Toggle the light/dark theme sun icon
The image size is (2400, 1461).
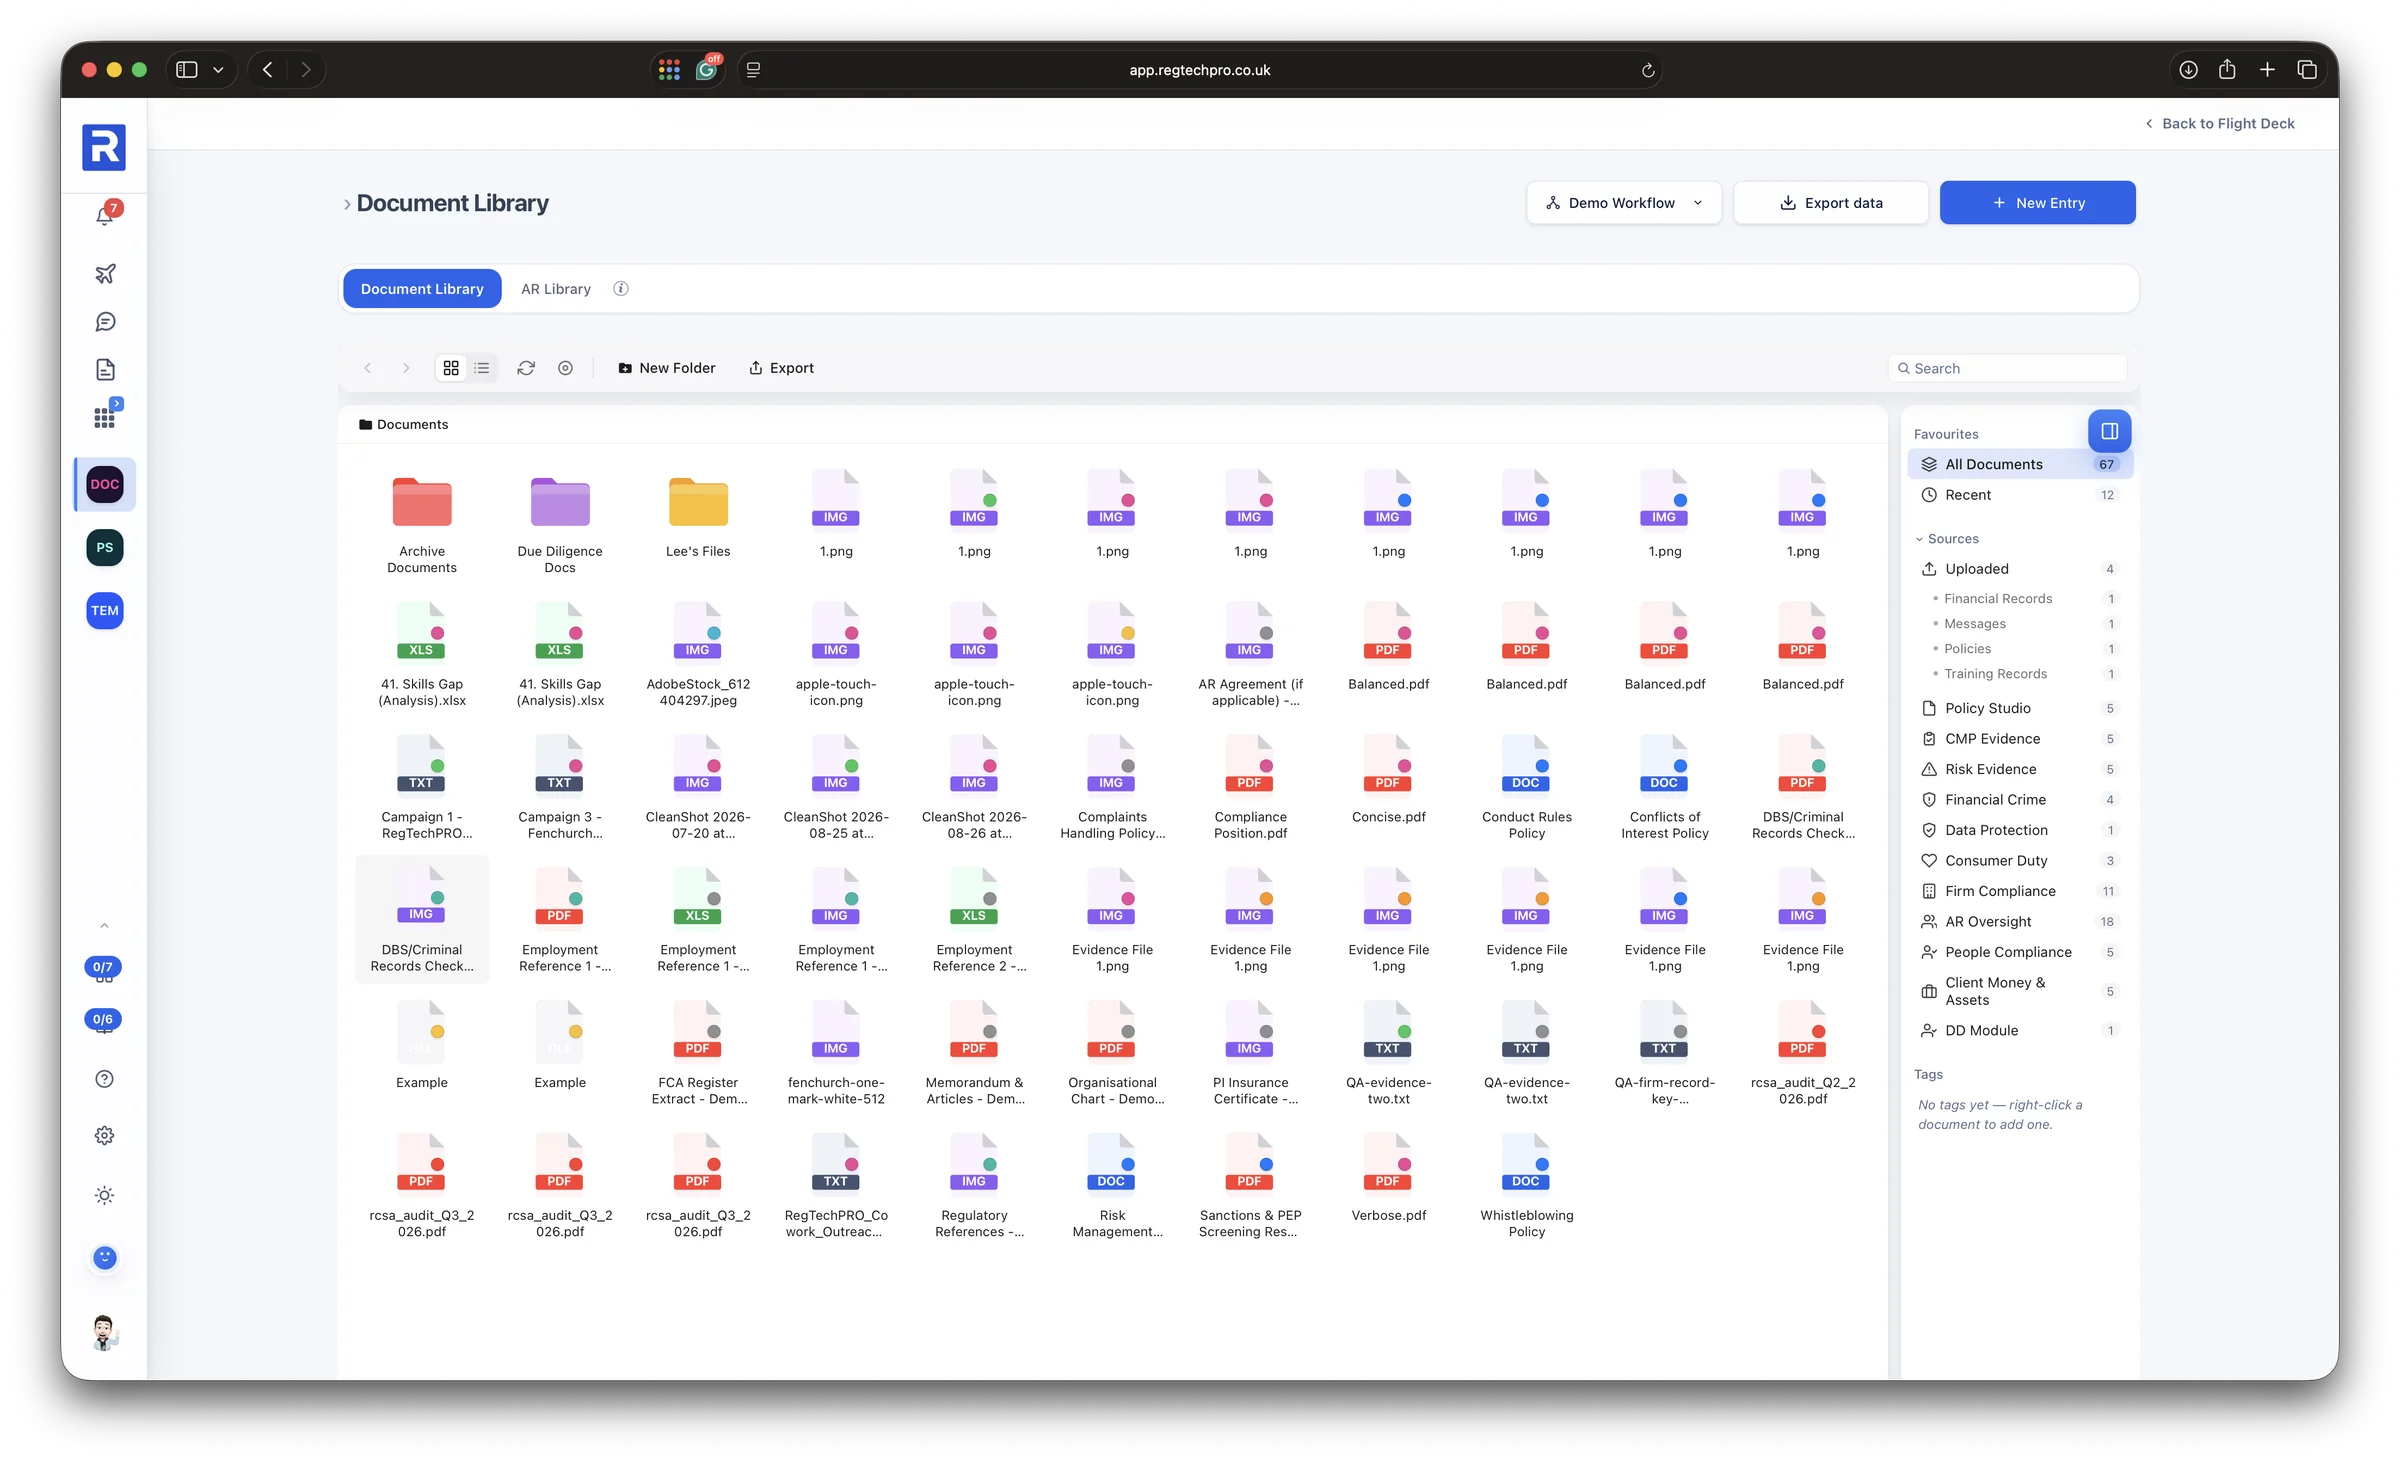[104, 1195]
